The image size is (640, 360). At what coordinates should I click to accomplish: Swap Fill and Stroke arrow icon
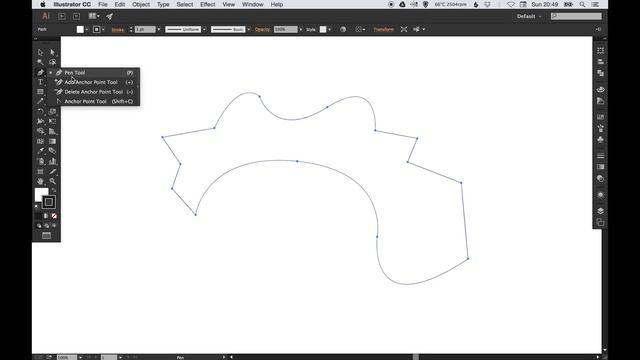pyautogui.click(x=53, y=190)
